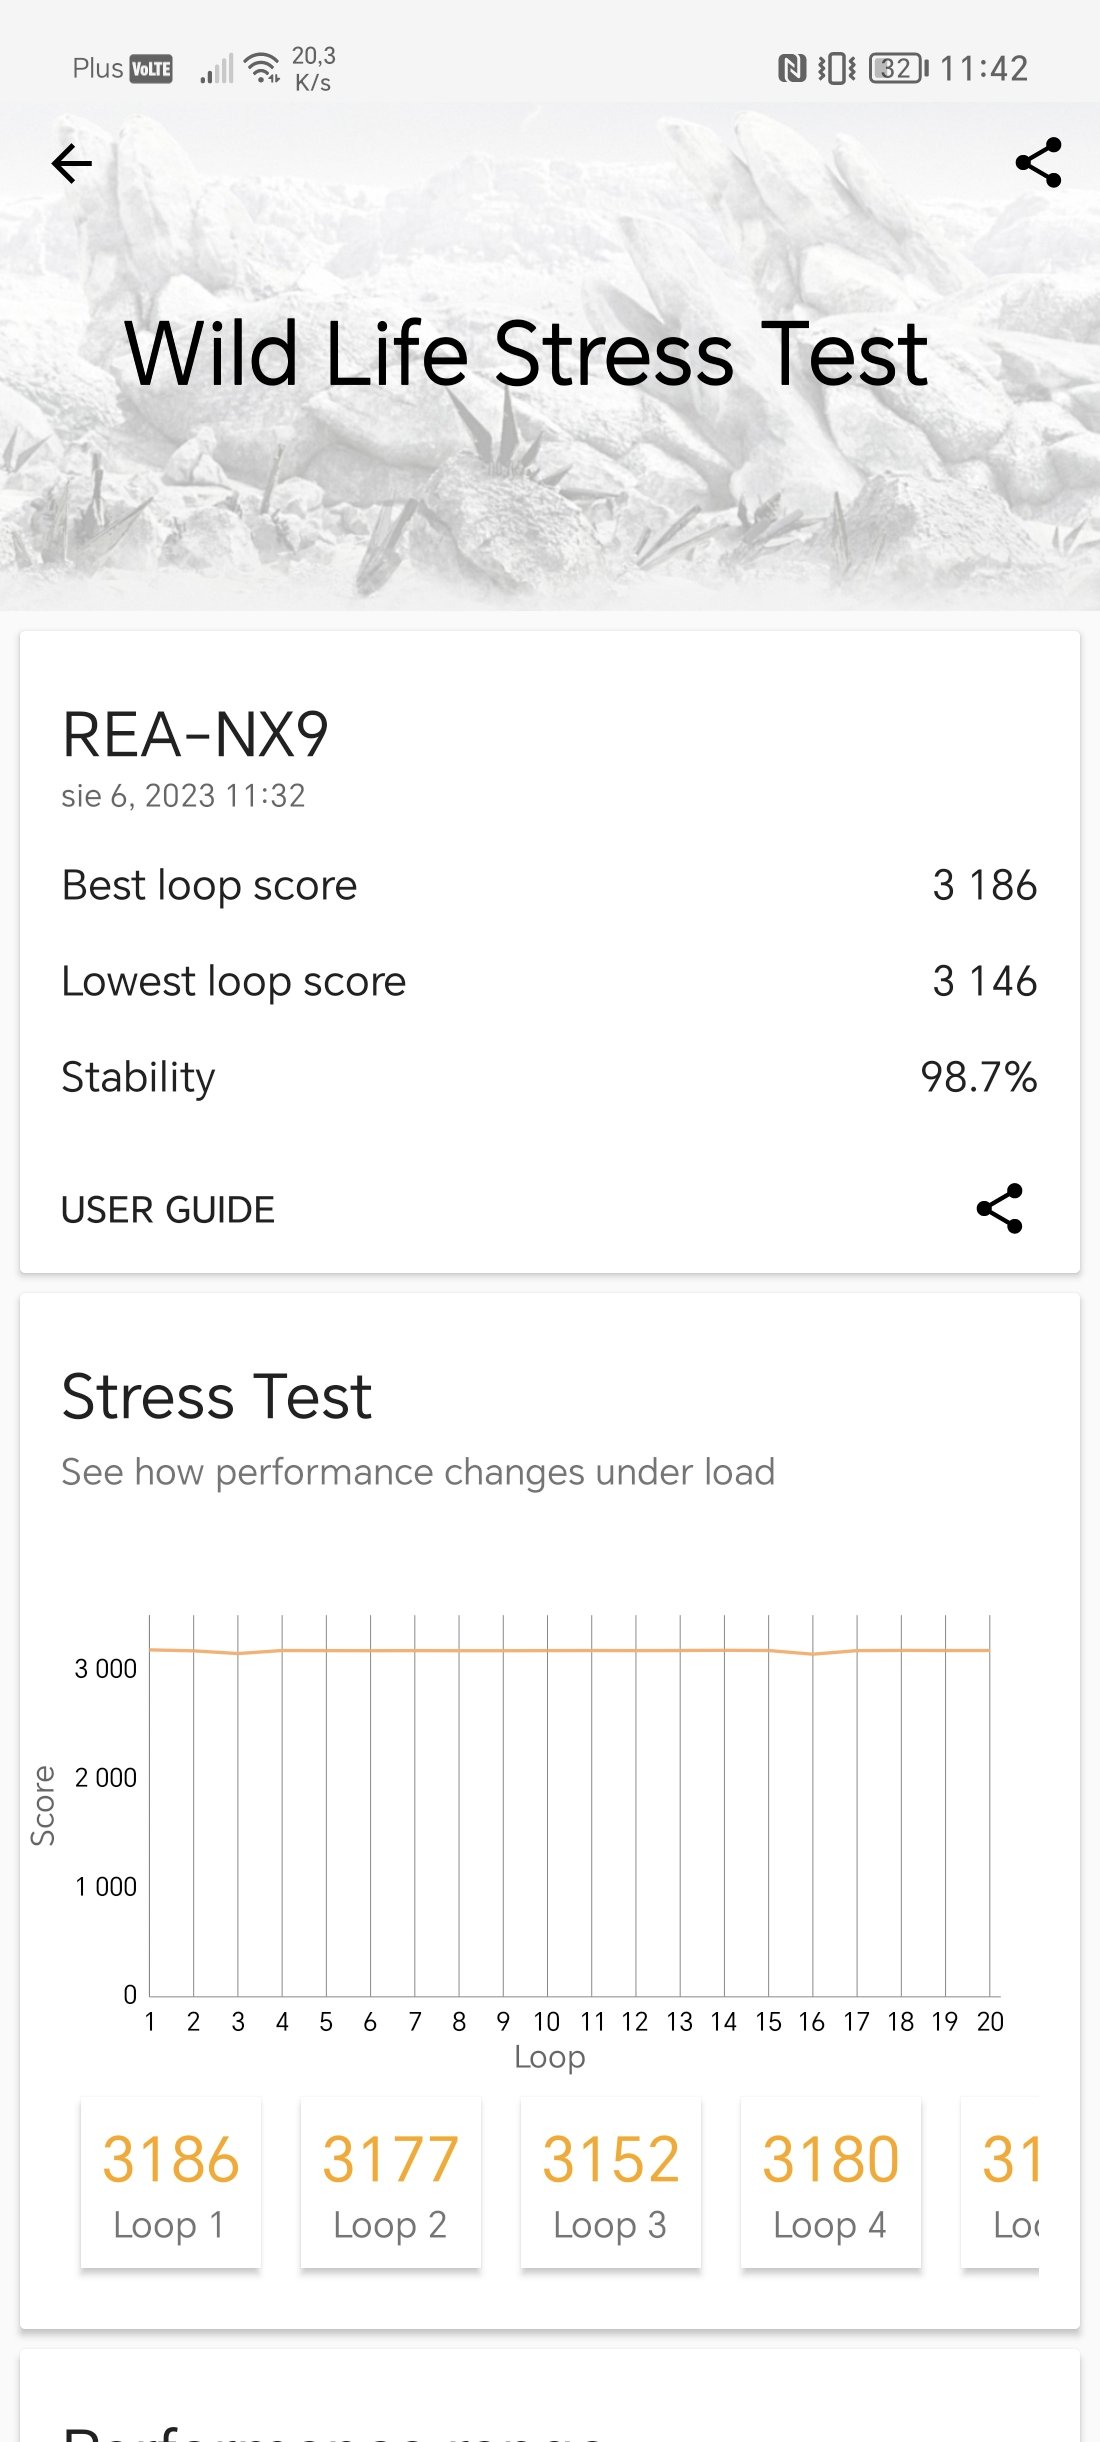1100x2442 pixels.
Task: Select the Loop 2 score card 3177
Action: point(391,2183)
